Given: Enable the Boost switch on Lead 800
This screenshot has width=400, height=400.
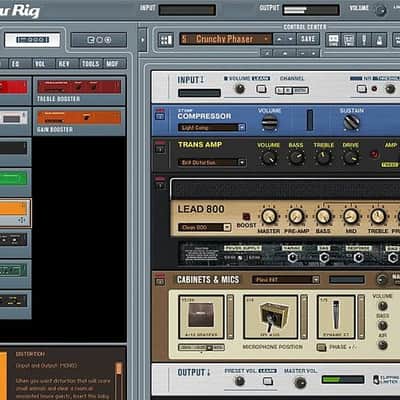Looking at the screenshot, I should [x=246, y=216].
